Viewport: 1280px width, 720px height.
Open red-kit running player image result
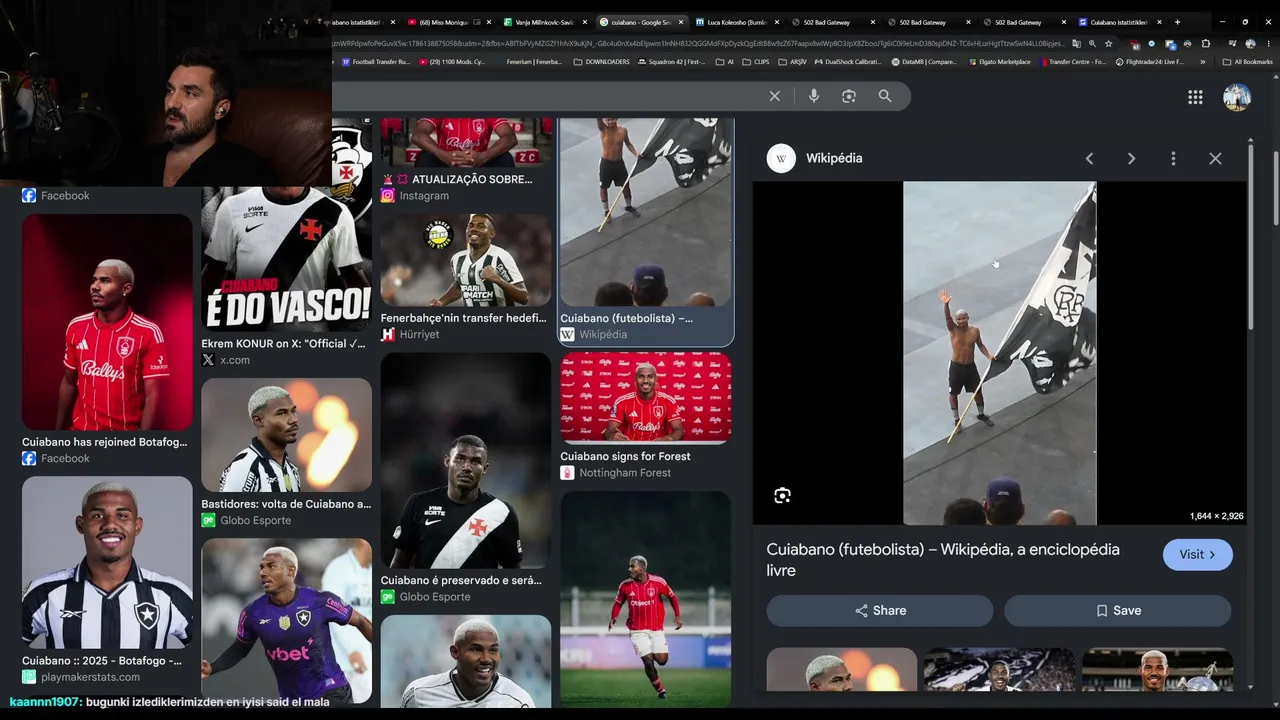(646, 599)
